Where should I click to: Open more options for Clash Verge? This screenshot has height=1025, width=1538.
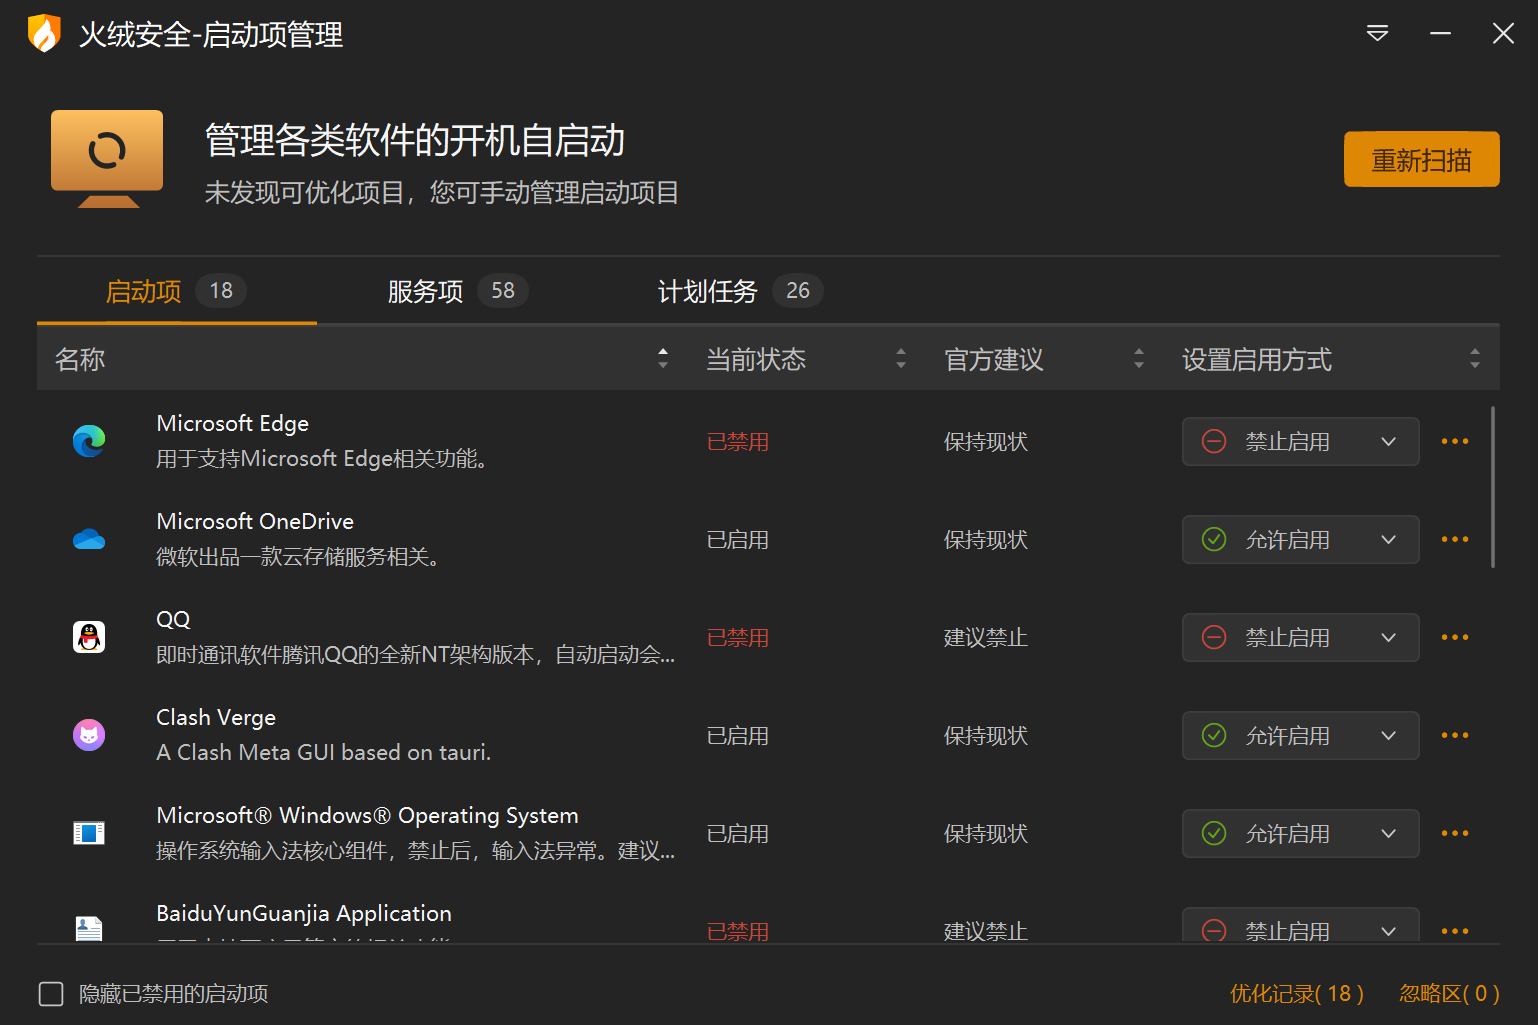[1455, 735]
